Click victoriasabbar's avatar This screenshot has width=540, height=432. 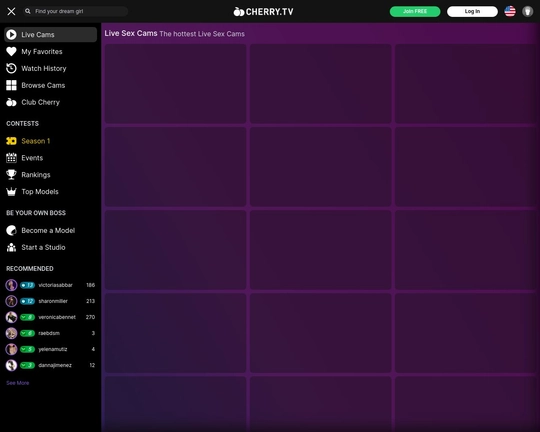tap(11, 285)
